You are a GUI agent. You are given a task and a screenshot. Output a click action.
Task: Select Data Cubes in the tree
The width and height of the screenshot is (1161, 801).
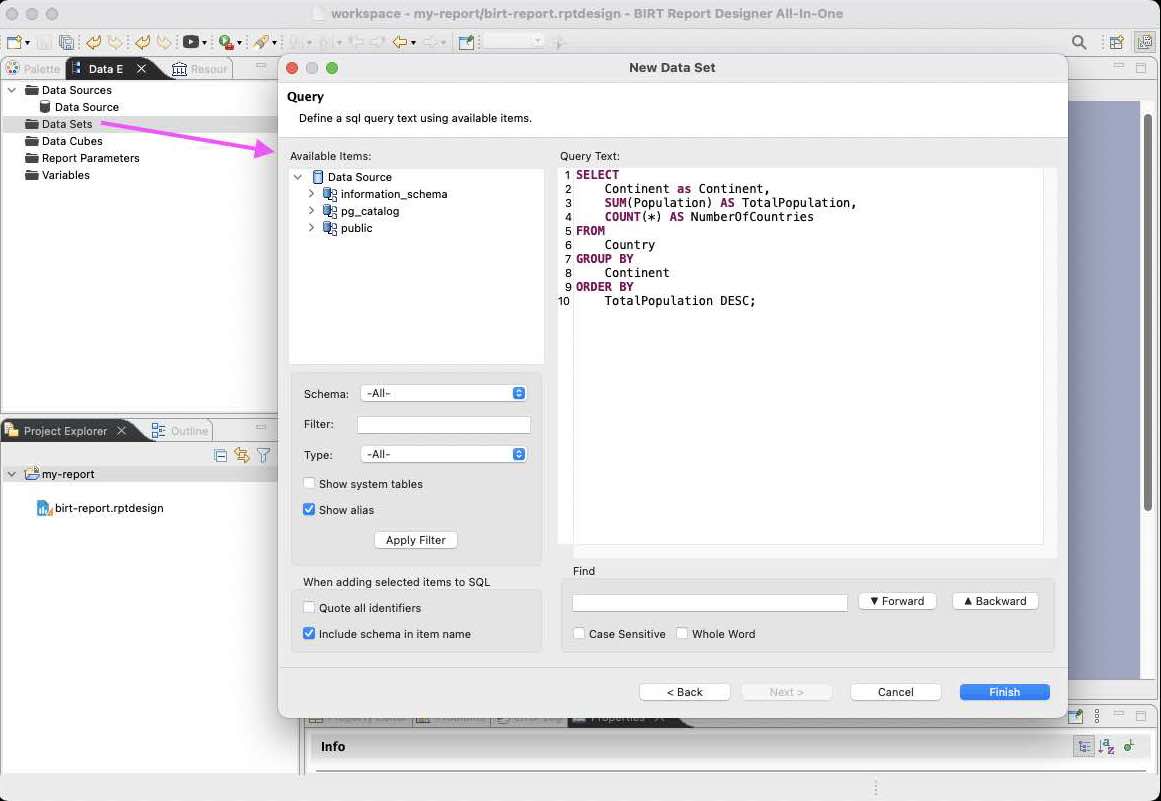(x=72, y=141)
